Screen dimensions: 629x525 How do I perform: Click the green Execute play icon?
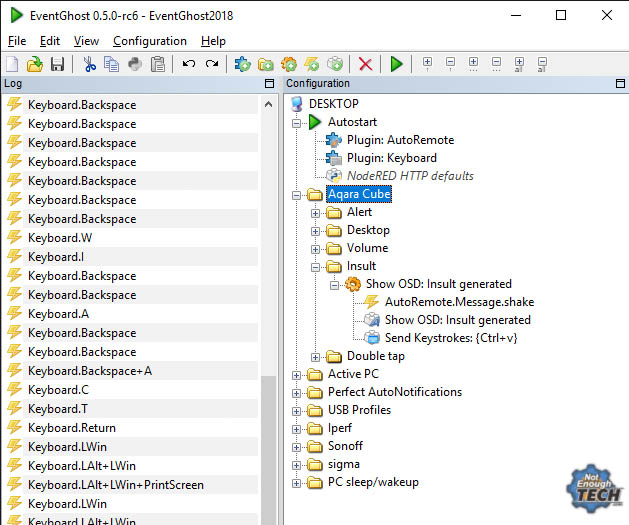pos(397,64)
